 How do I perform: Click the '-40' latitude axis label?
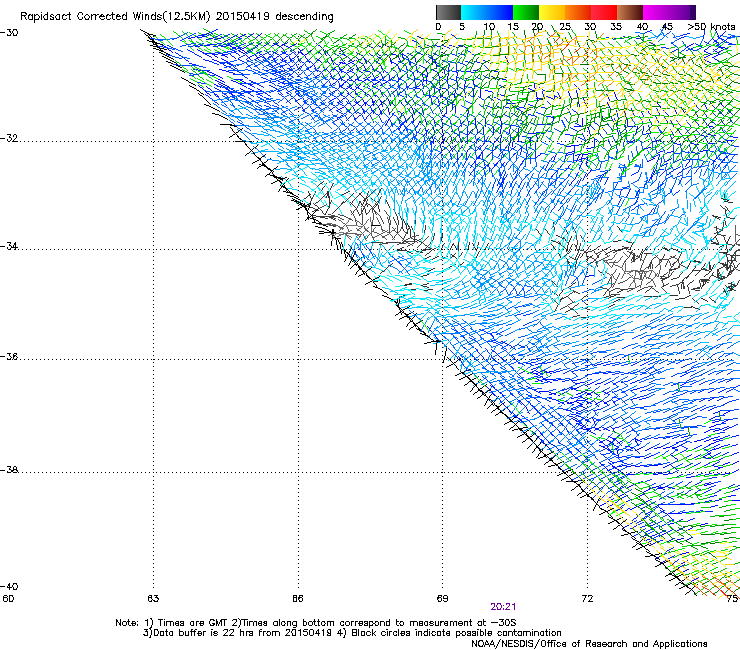pyautogui.click(x=9, y=586)
